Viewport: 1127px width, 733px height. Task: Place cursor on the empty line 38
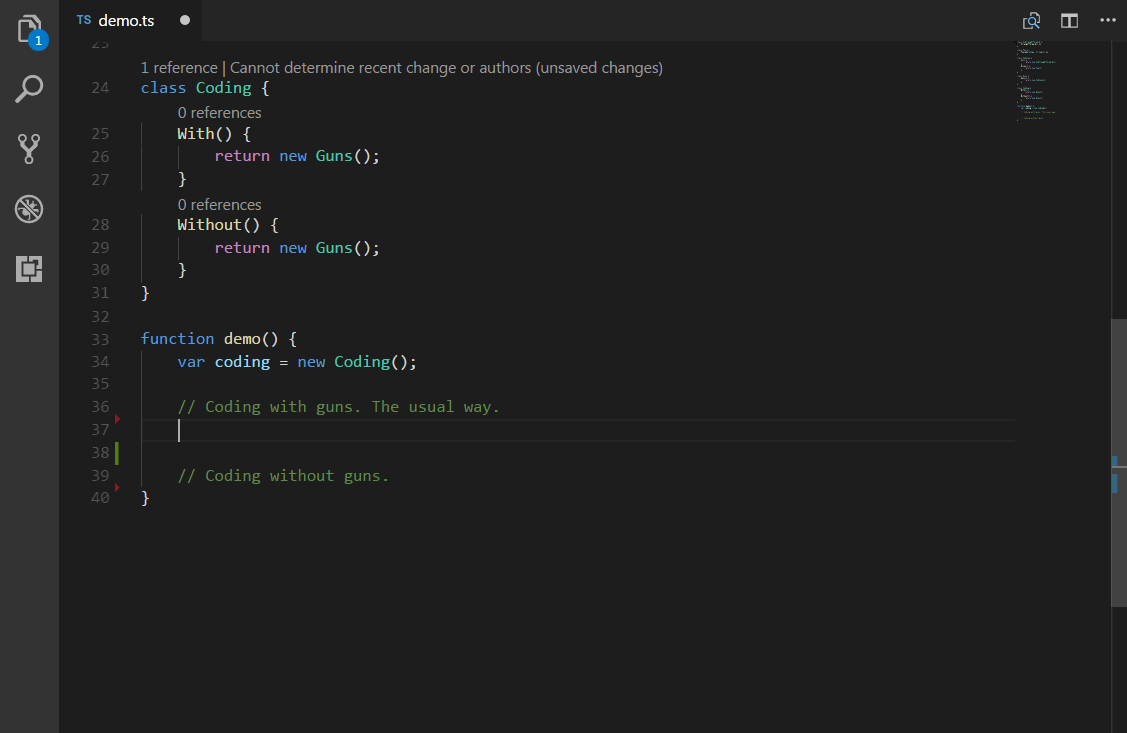pos(579,453)
